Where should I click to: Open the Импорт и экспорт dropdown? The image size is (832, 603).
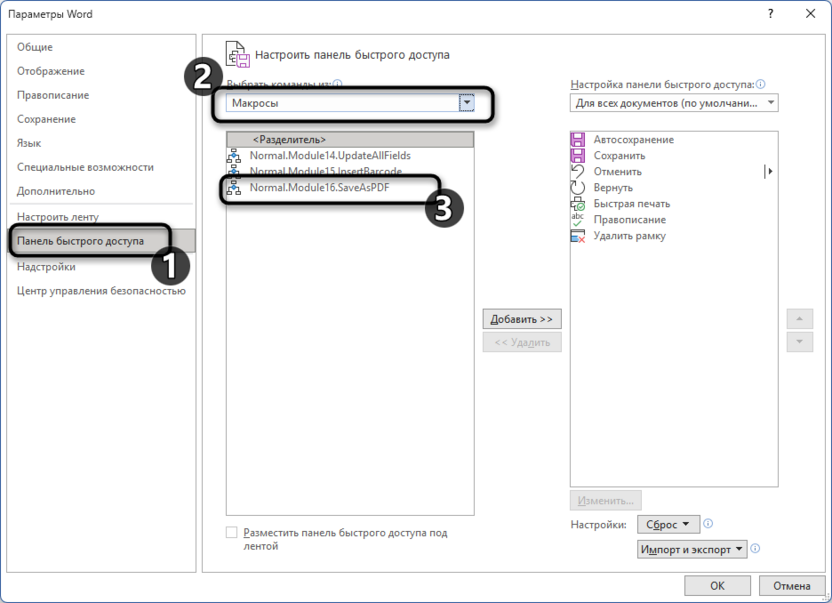pos(692,549)
